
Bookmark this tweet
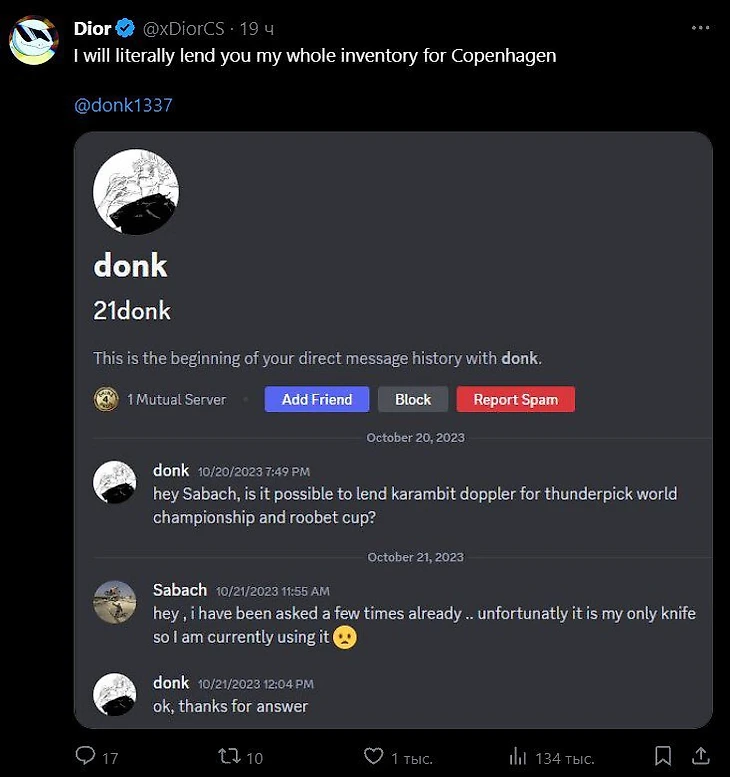662,756
